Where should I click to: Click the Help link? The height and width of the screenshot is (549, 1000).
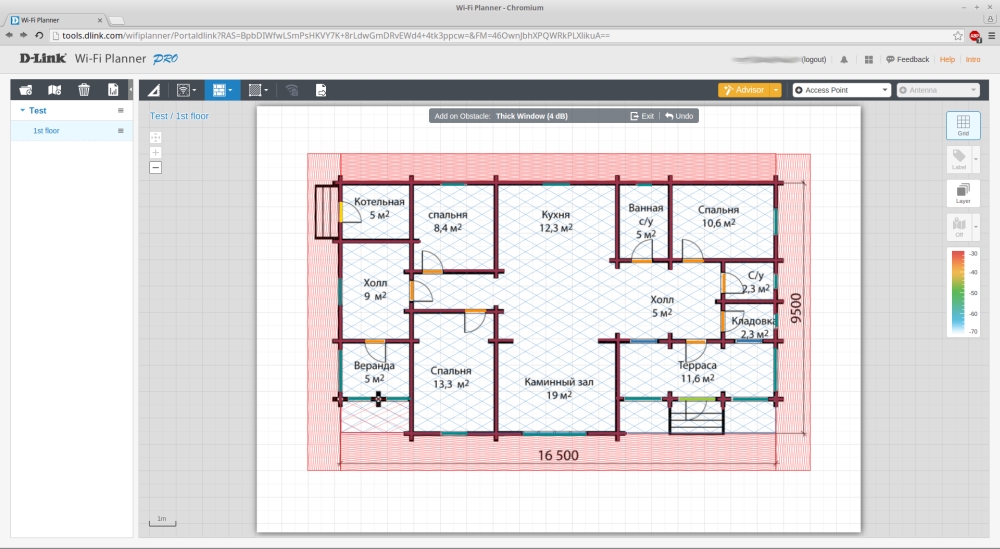point(947,60)
